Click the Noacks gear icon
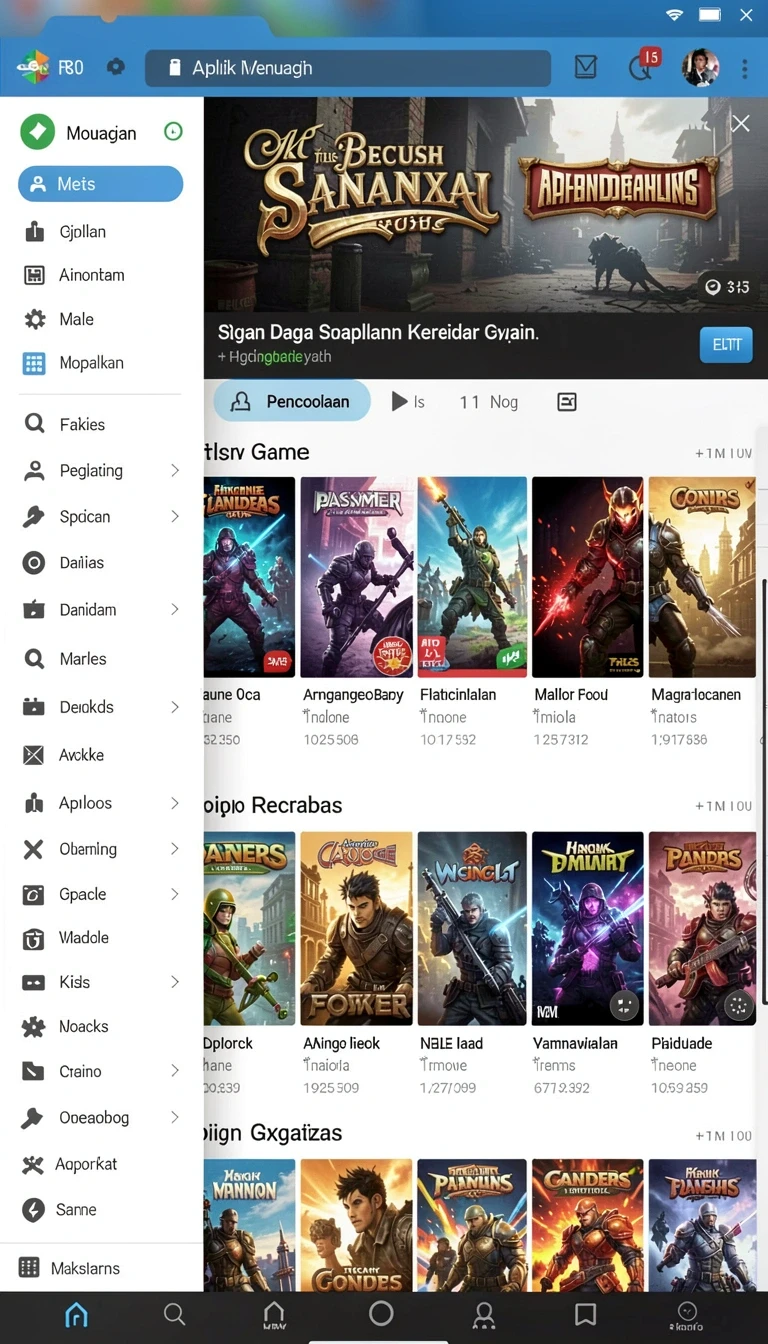This screenshot has height=1344, width=768. click(x=34, y=1026)
